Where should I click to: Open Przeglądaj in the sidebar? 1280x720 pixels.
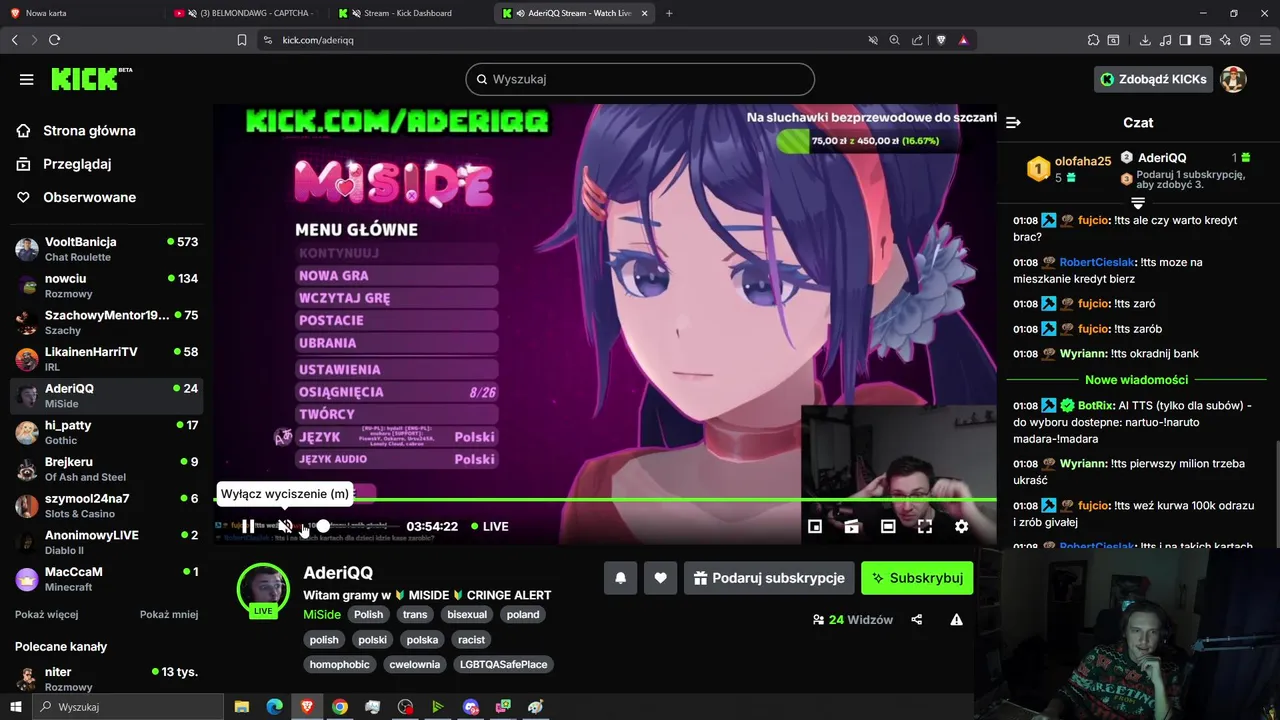click(77, 164)
